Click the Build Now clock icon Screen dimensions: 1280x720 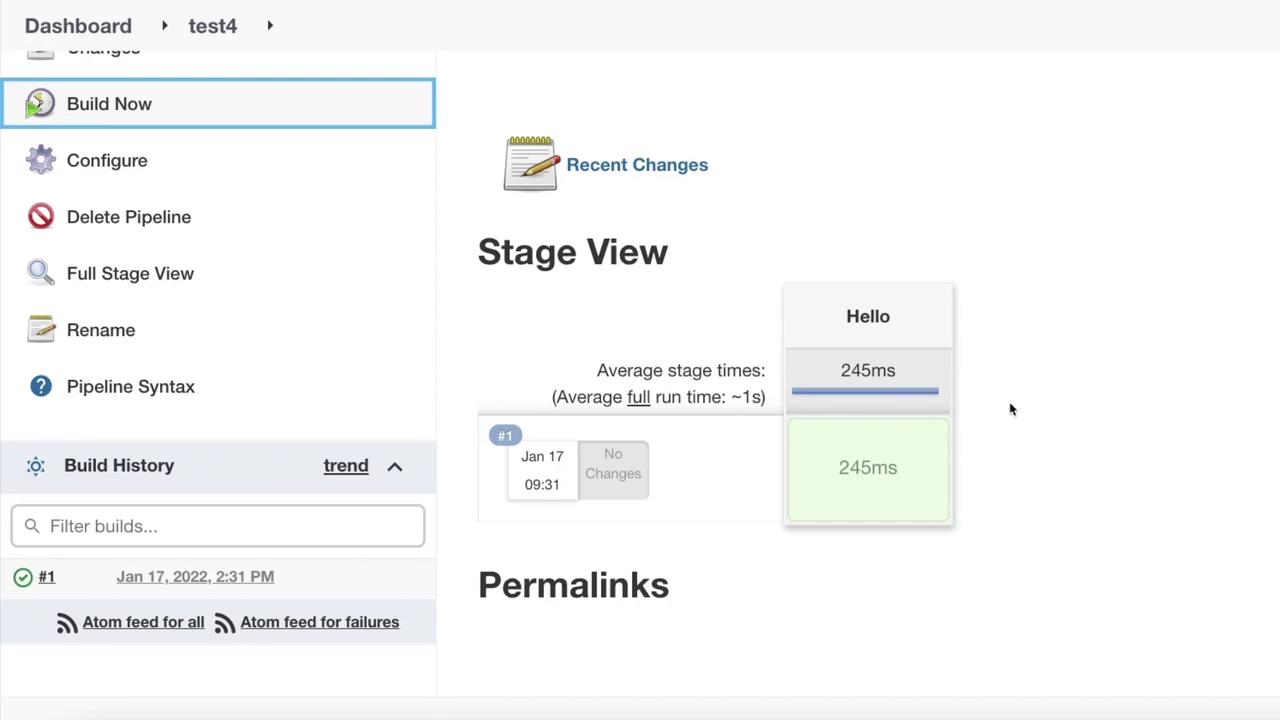(40, 104)
